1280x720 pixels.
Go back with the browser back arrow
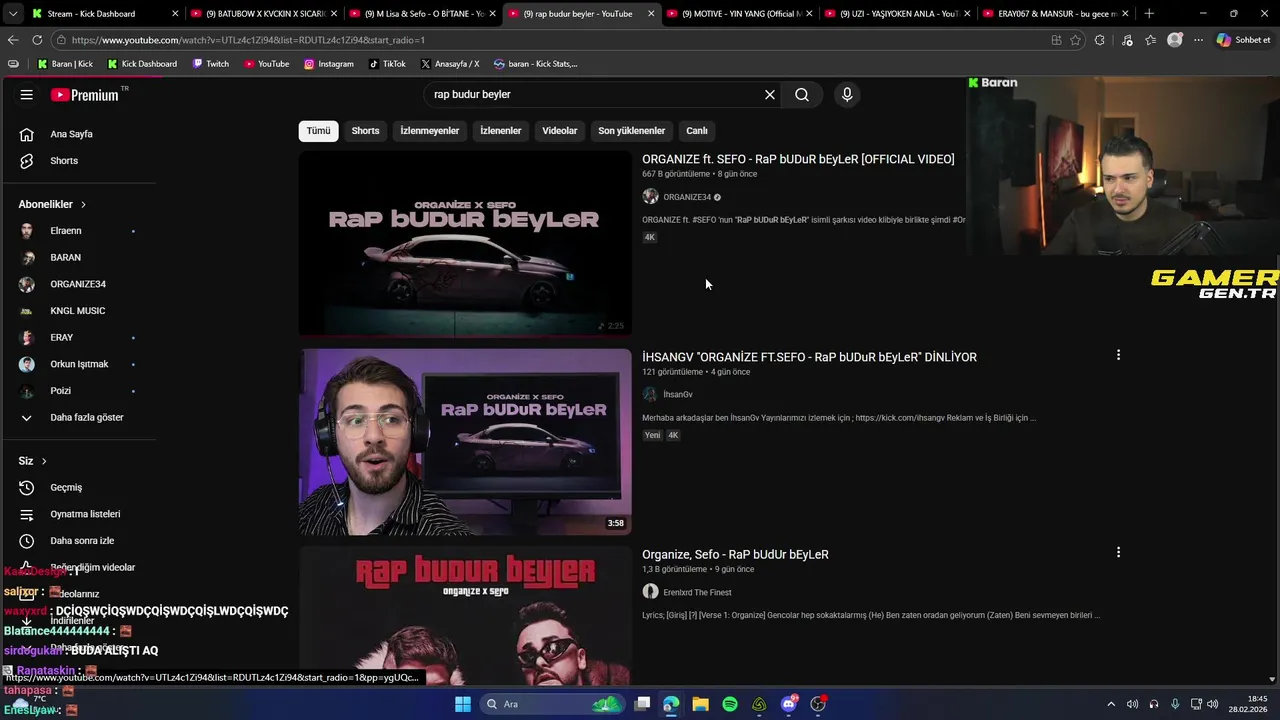(x=13, y=40)
